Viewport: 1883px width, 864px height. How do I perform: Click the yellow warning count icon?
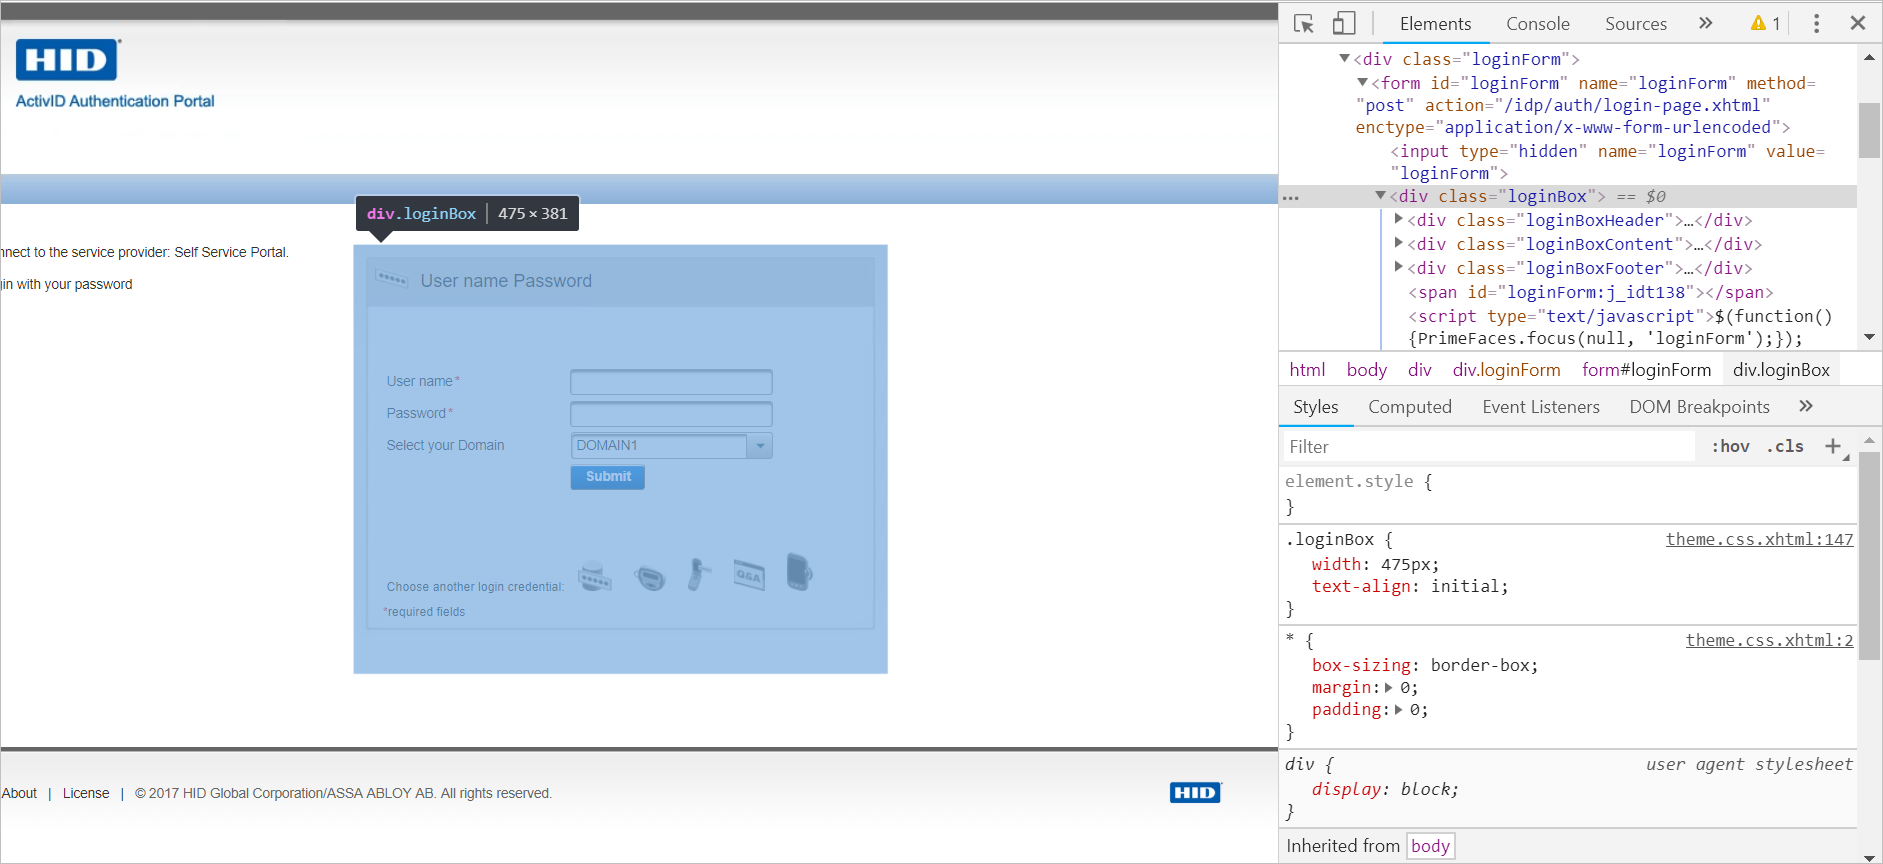(1765, 23)
